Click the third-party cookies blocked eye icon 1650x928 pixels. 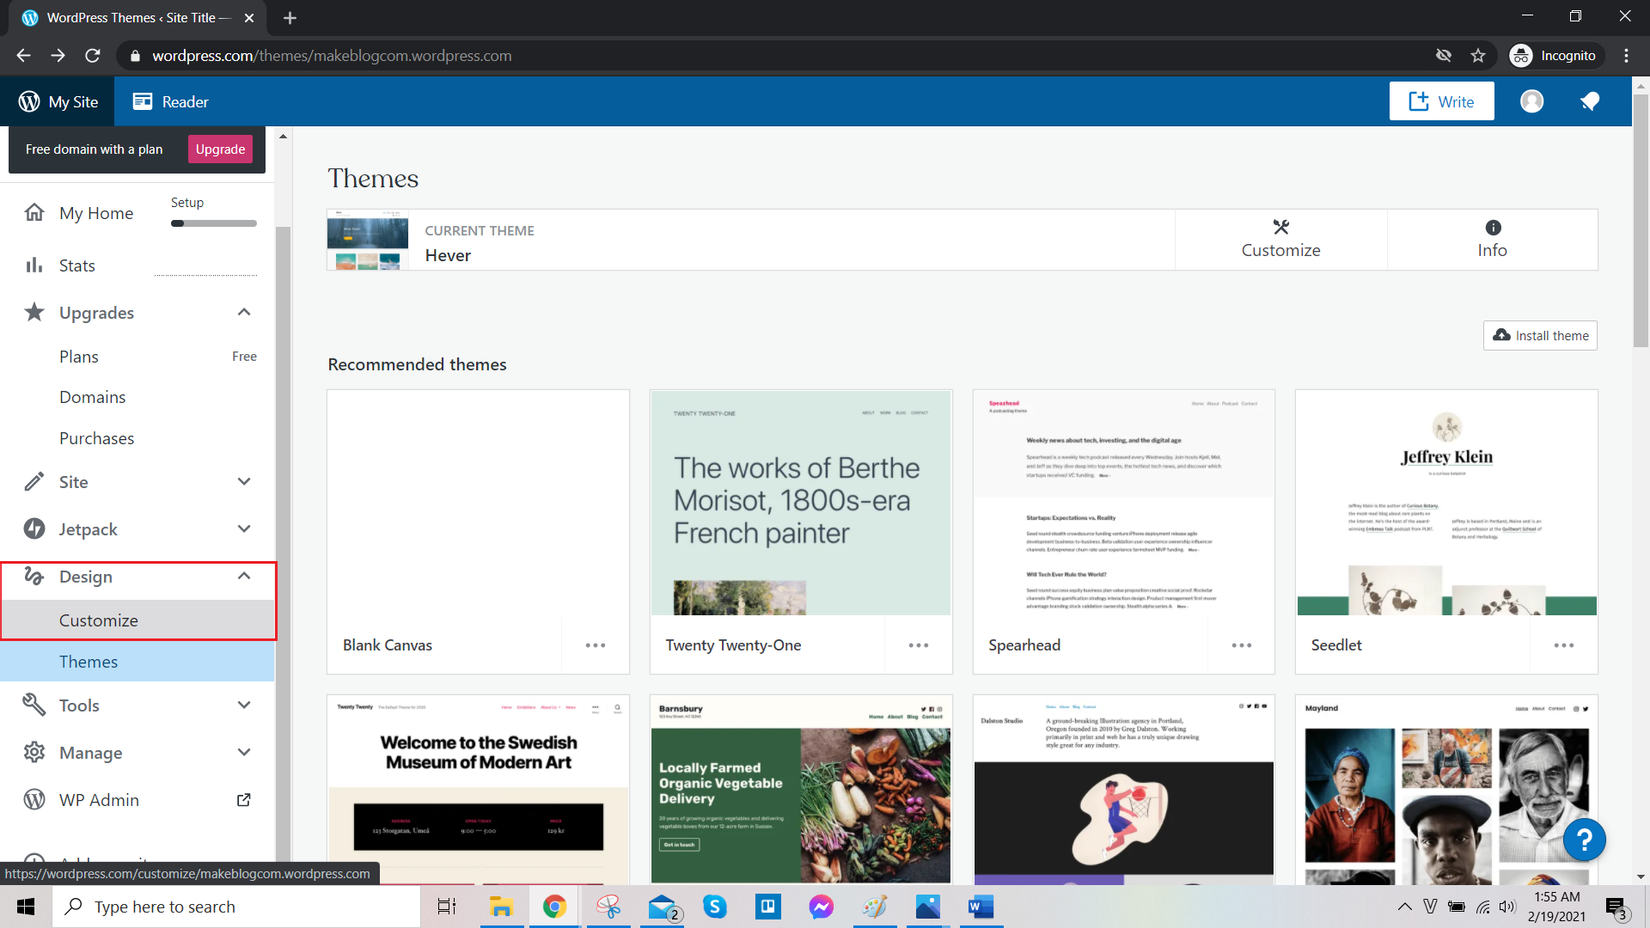(x=1443, y=56)
